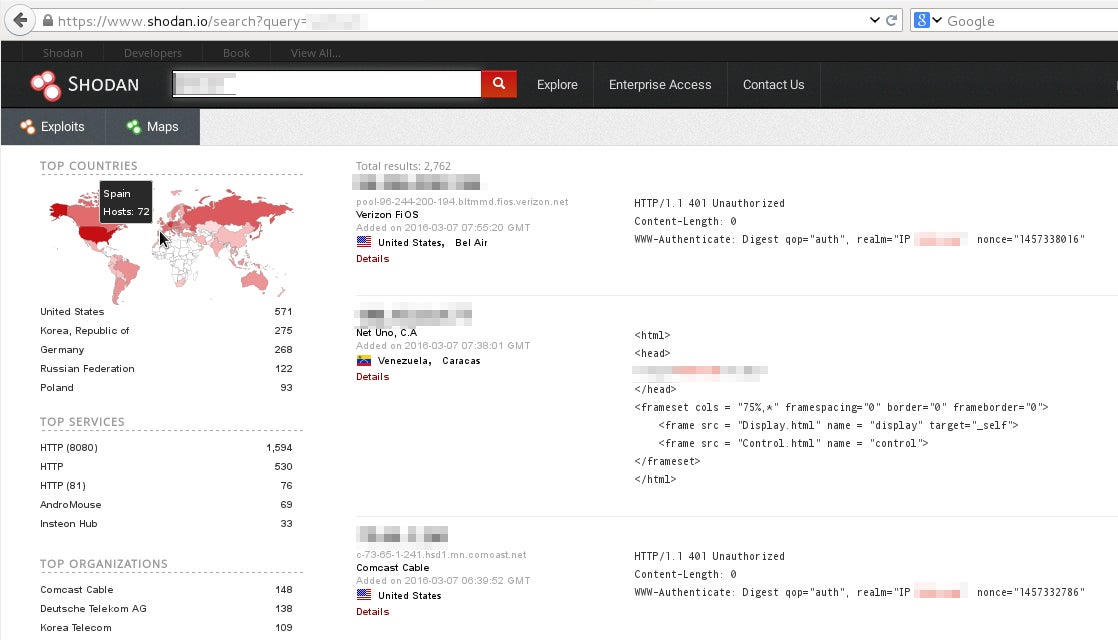Click United States link in Comcast result

(x=409, y=596)
